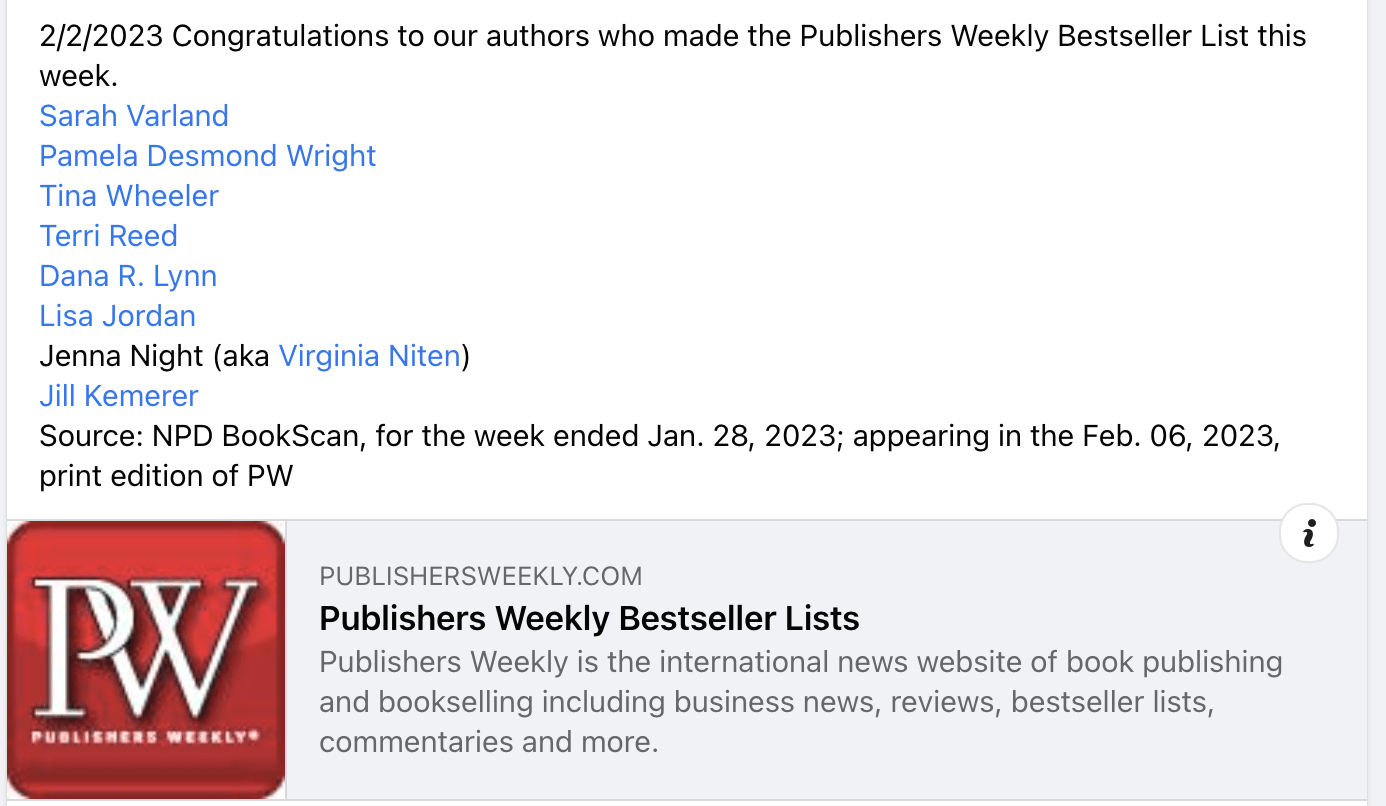1386x806 pixels.
Task: Click the PUBLISHERSWEEKLY.COM domain text
Action: pyautogui.click(x=480, y=576)
